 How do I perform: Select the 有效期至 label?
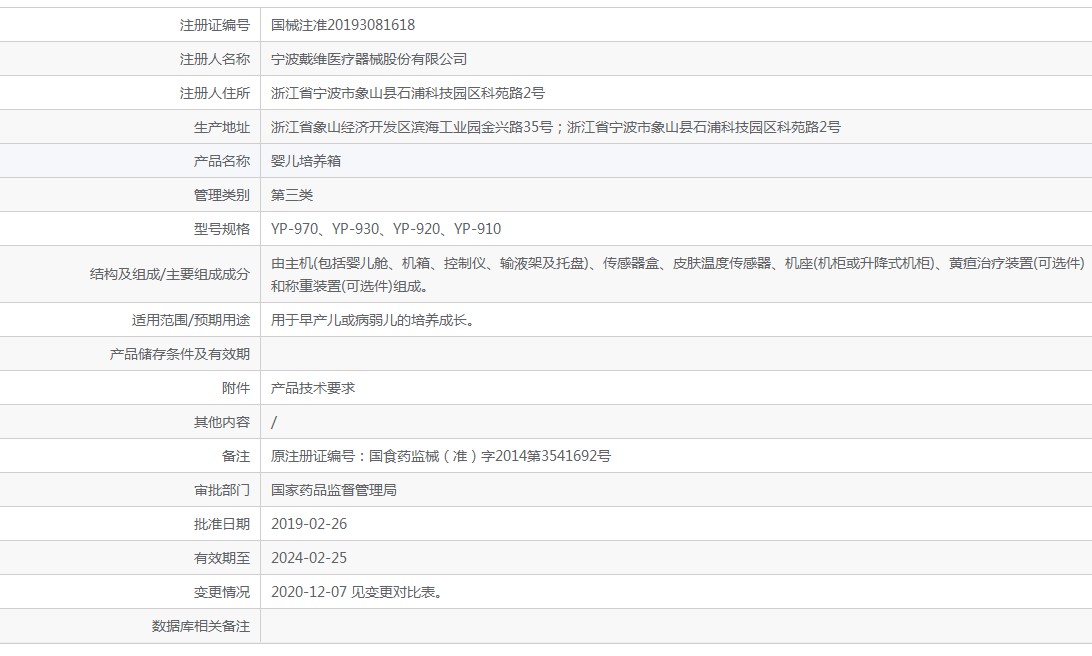pyautogui.click(x=221, y=558)
